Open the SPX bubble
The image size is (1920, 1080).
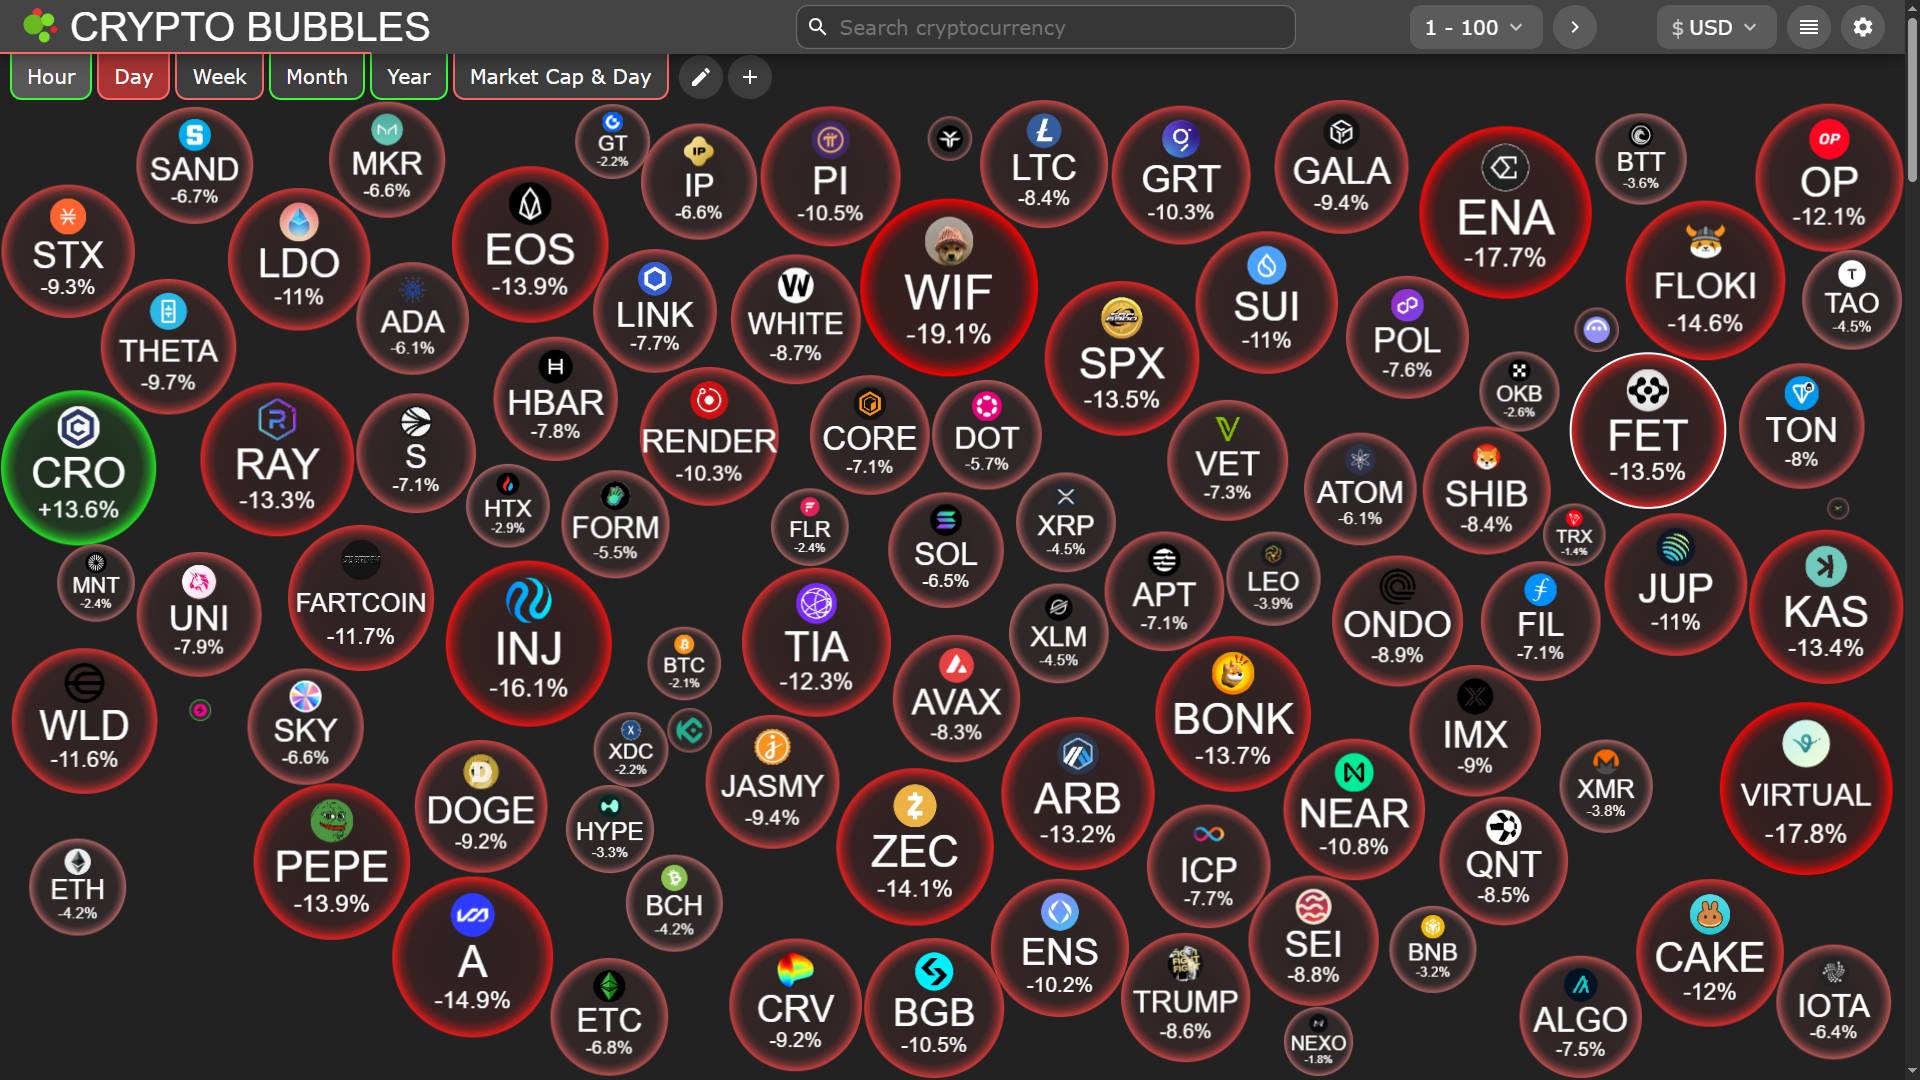(x=1122, y=358)
